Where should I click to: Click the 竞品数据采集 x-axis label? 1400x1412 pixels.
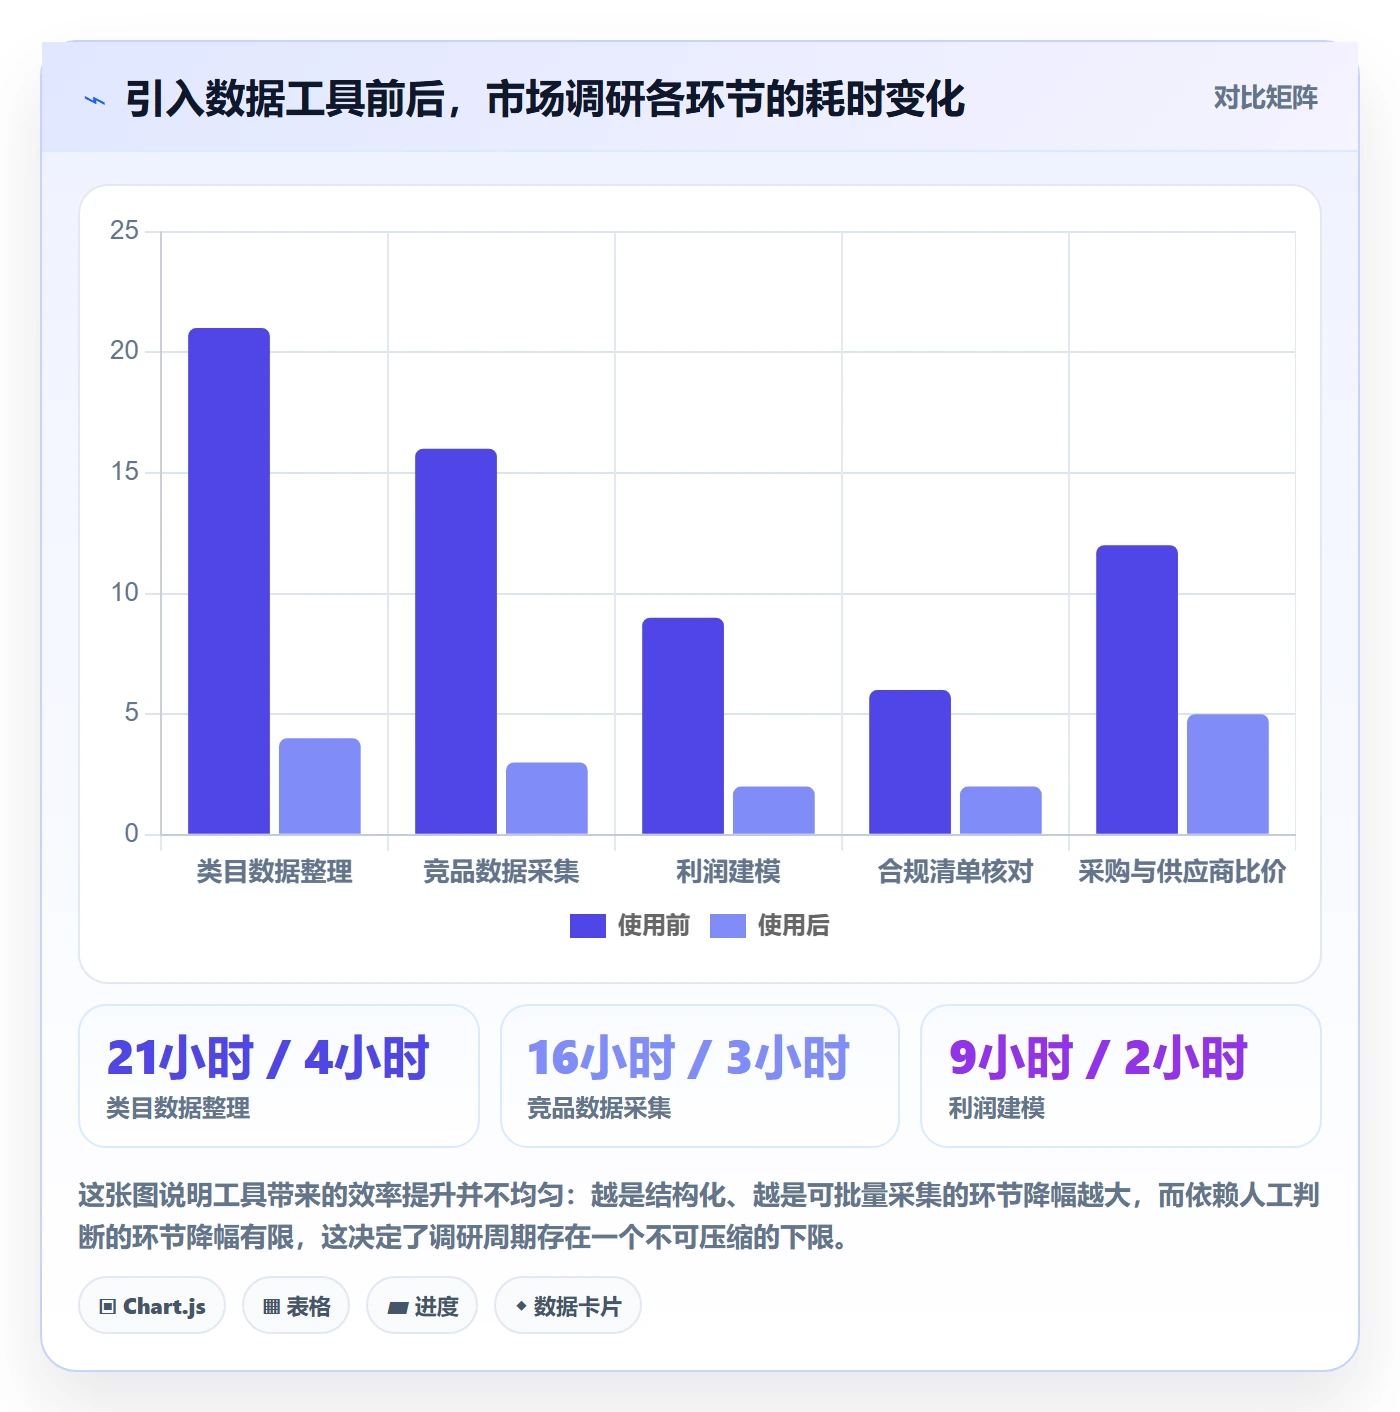coord(501,872)
